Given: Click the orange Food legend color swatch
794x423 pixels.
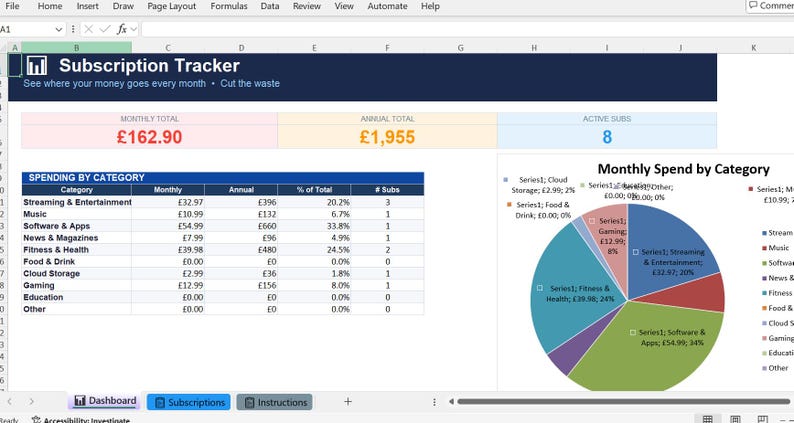Looking at the screenshot, I should [x=764, y=308].
